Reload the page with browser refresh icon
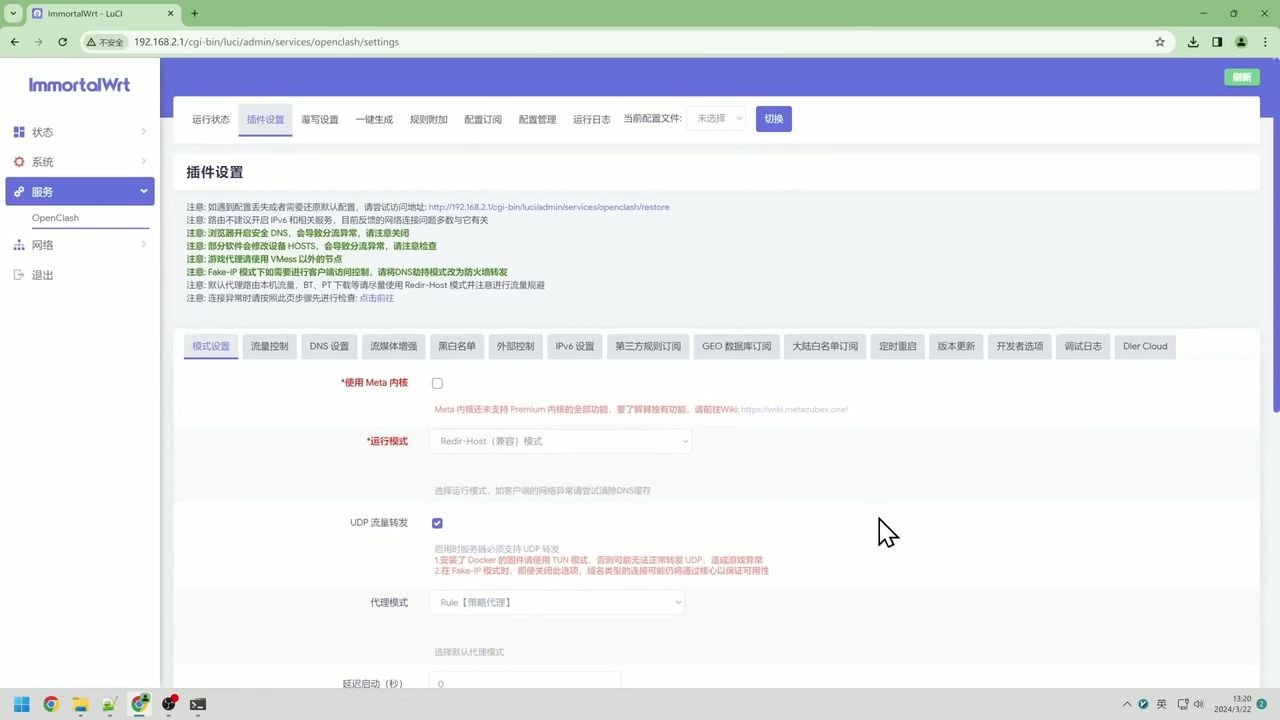Image resolution: width=1280 pixels, height=720 pixels. click(x=63, y=42)
